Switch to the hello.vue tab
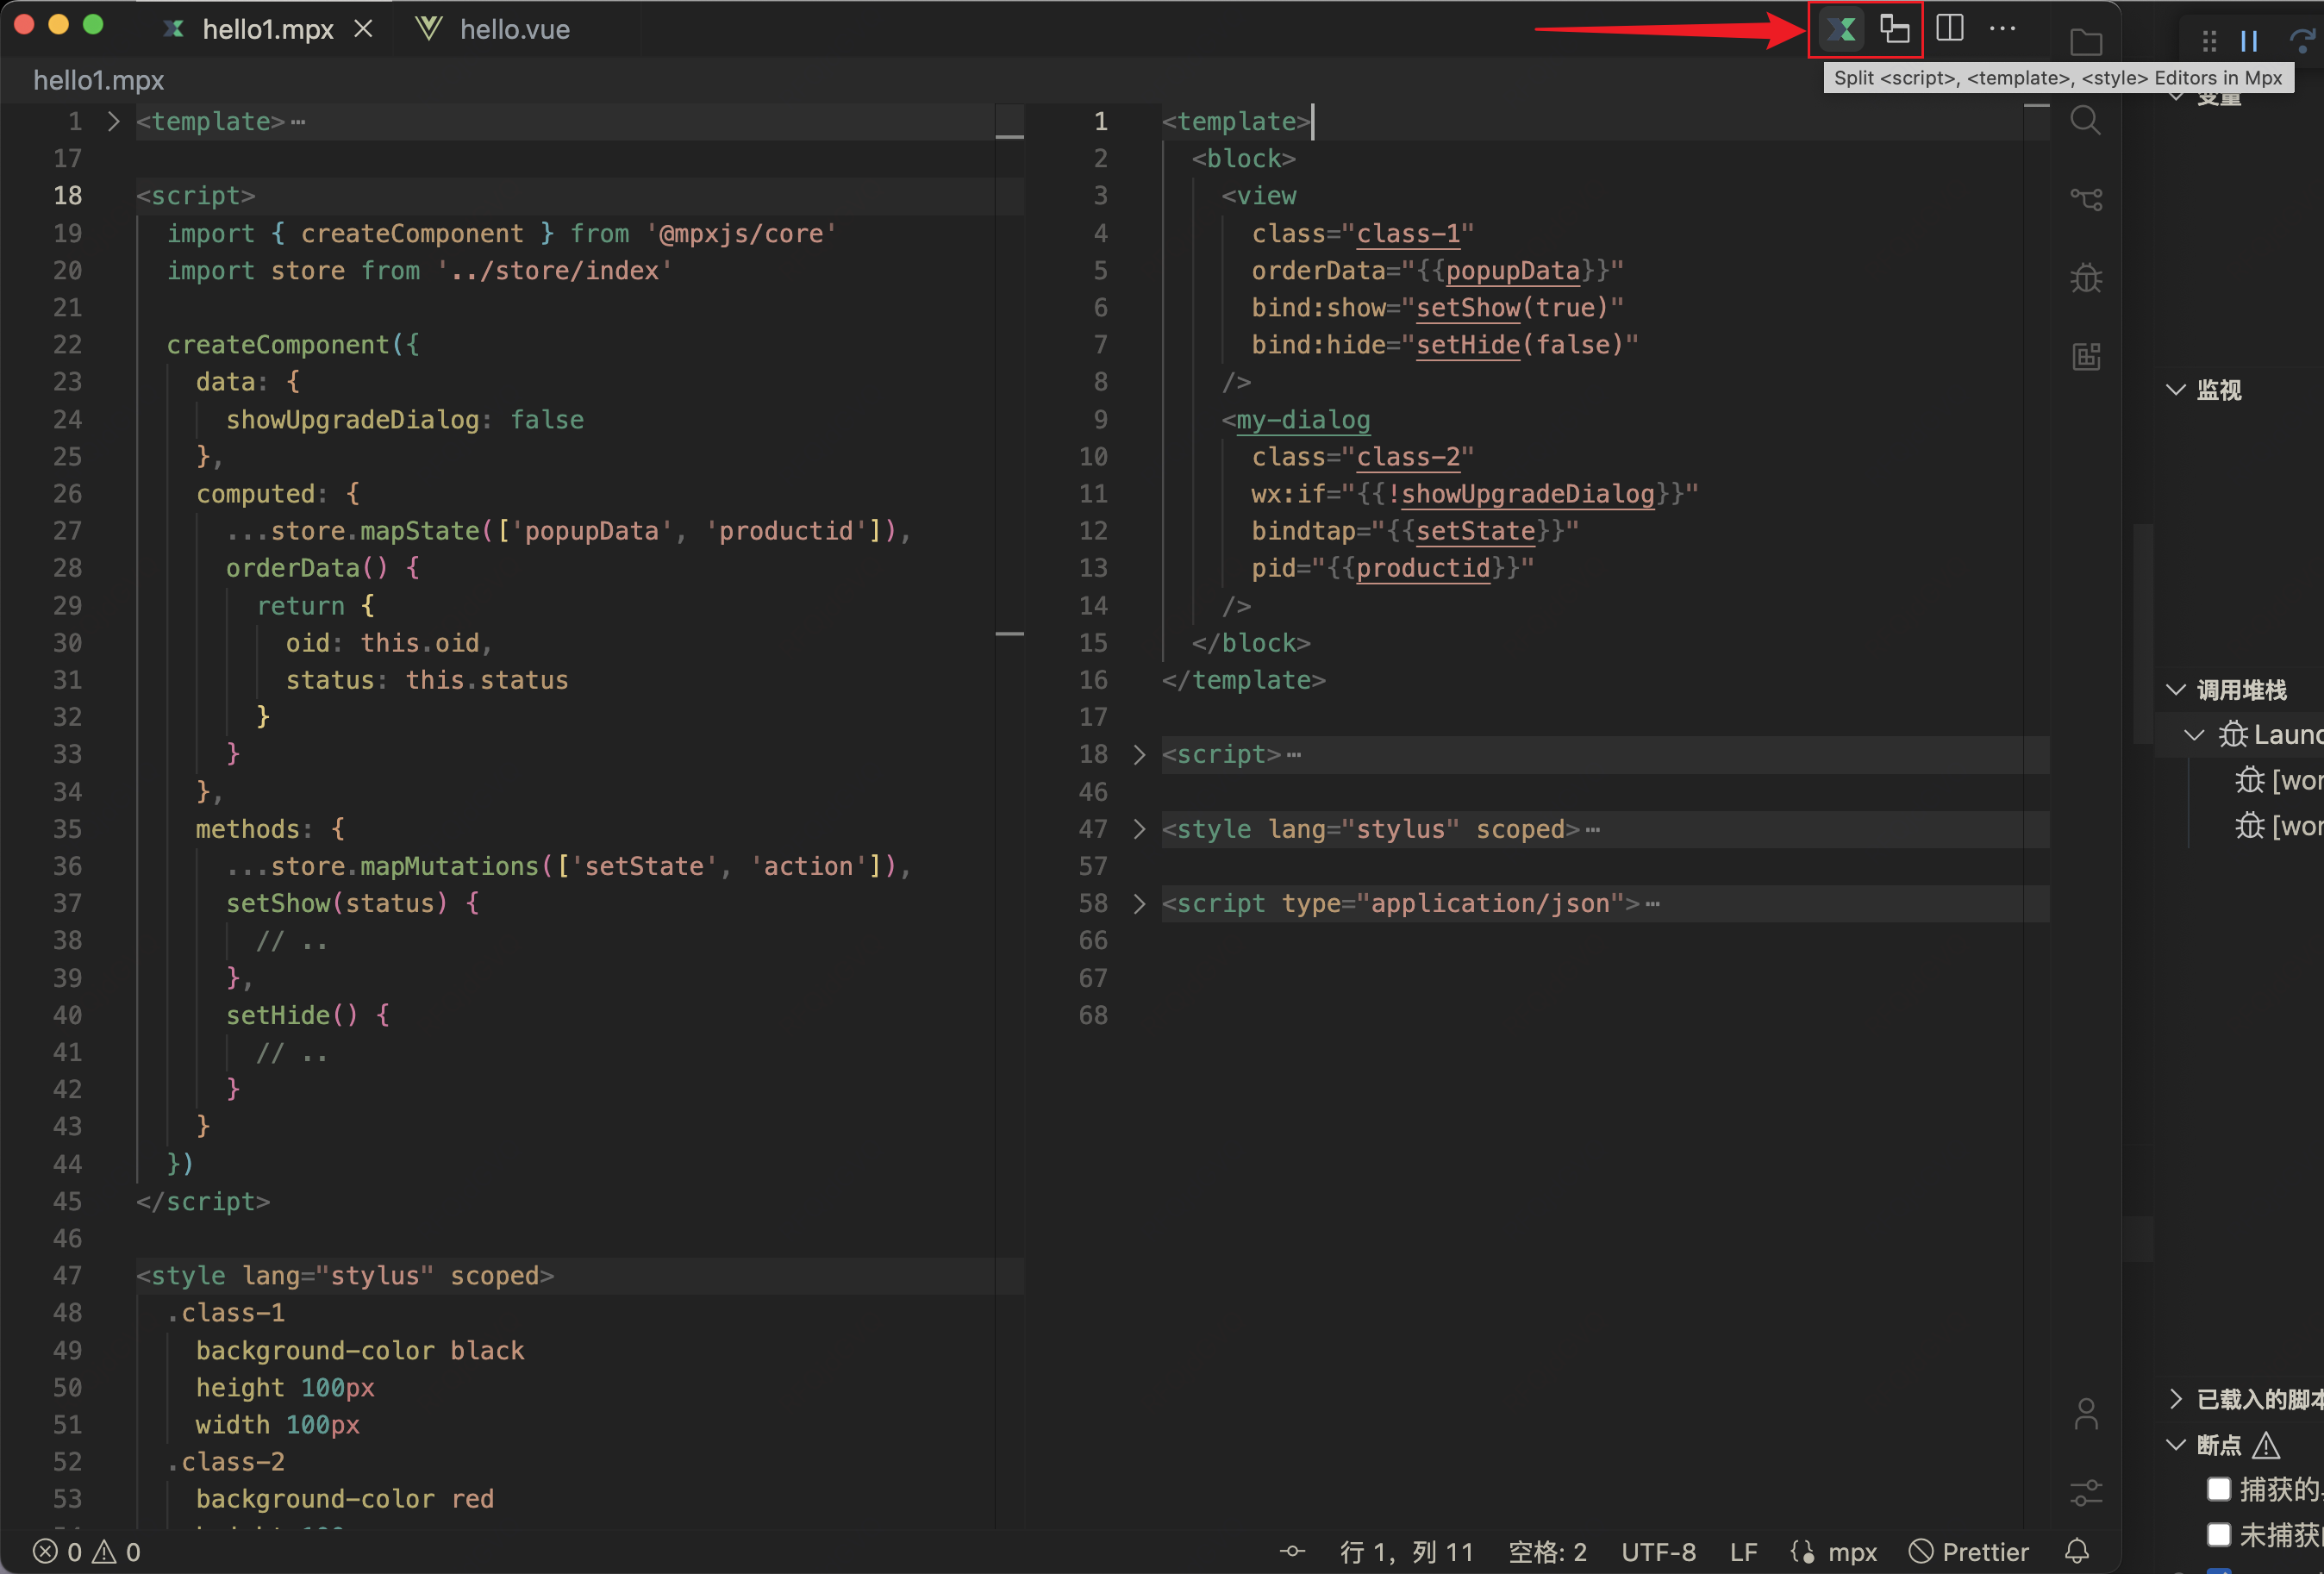The image size is (2324, 1574). [x=514, y=29]
